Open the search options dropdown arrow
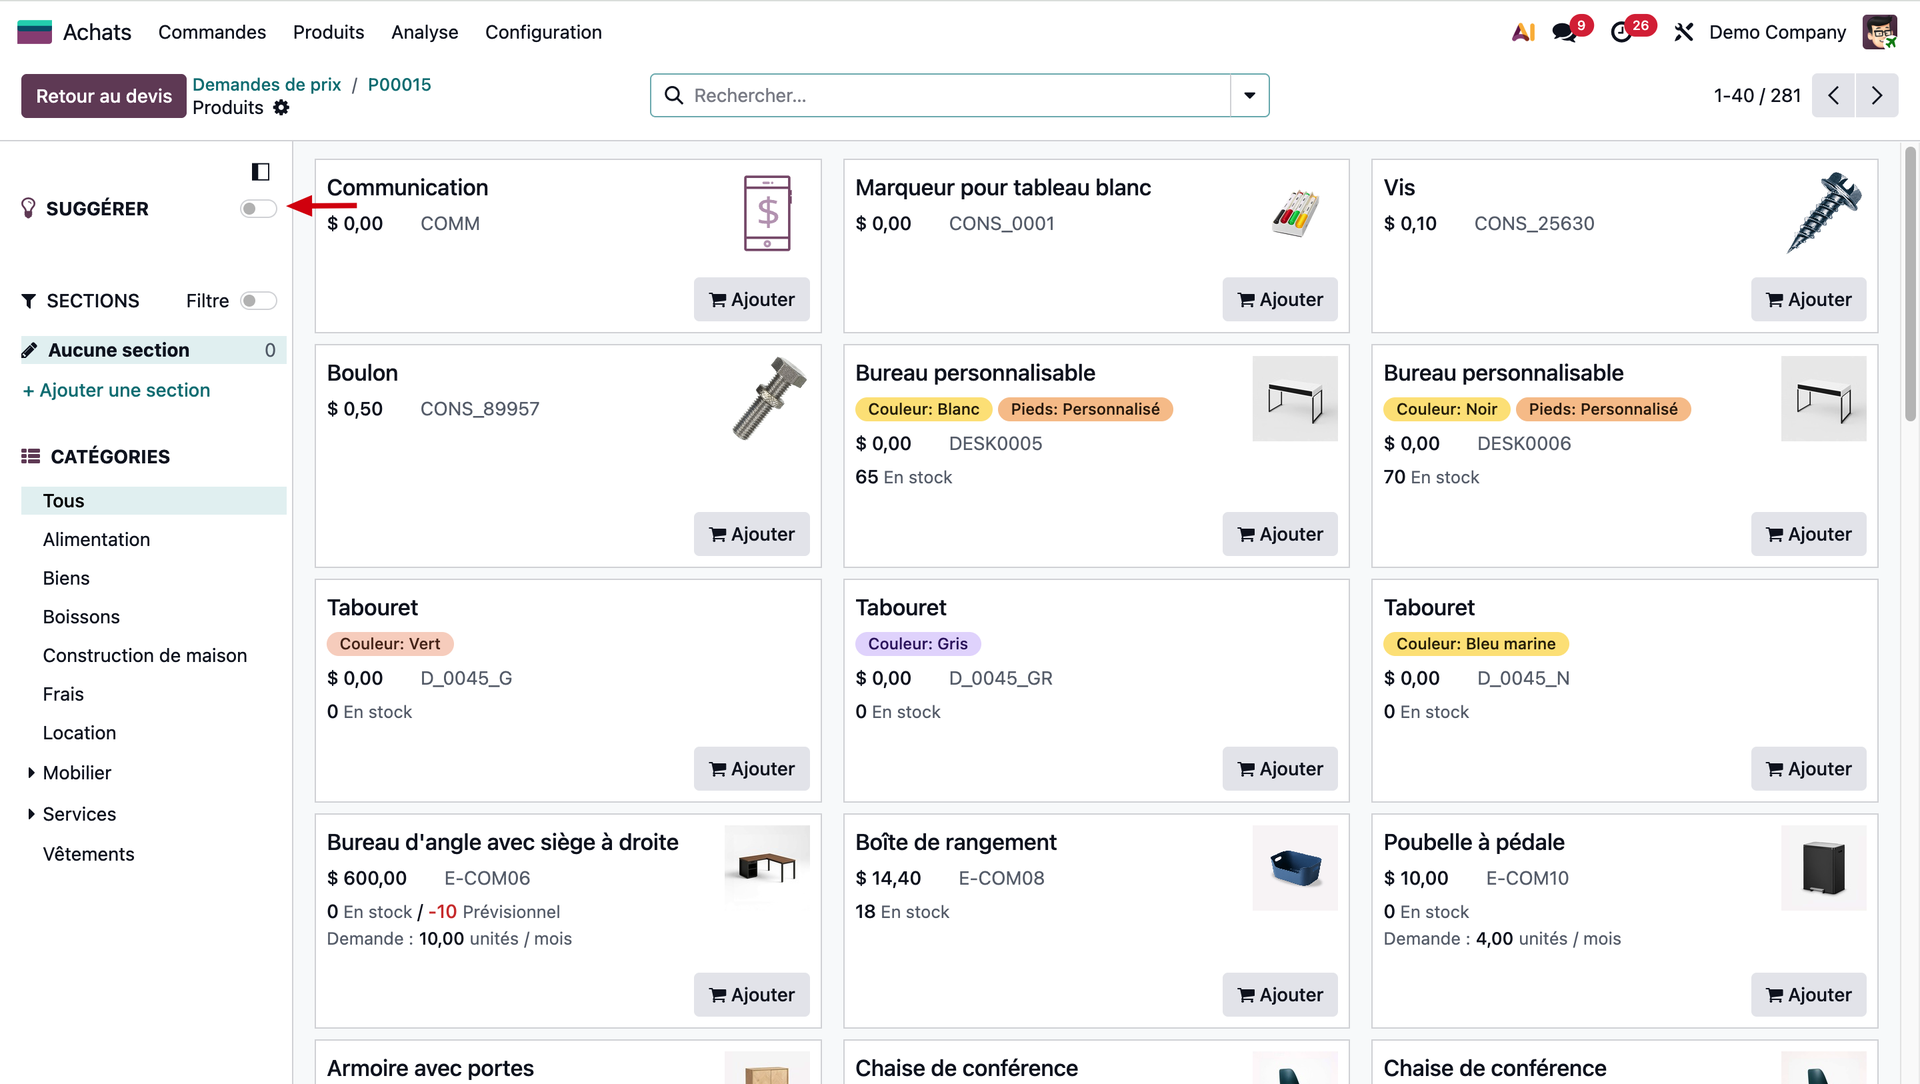Viewport: 1920px width, 1084px height. 1249,95
